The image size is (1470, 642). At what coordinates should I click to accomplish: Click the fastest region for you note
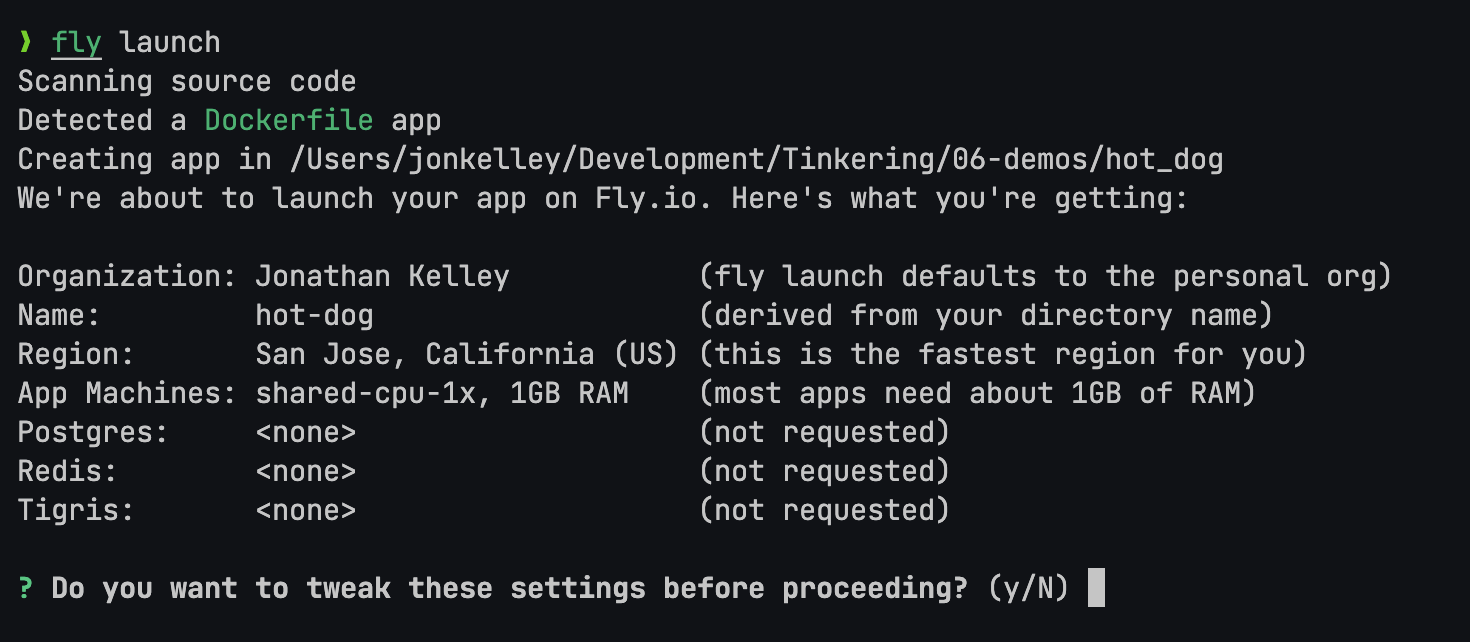1003,354
